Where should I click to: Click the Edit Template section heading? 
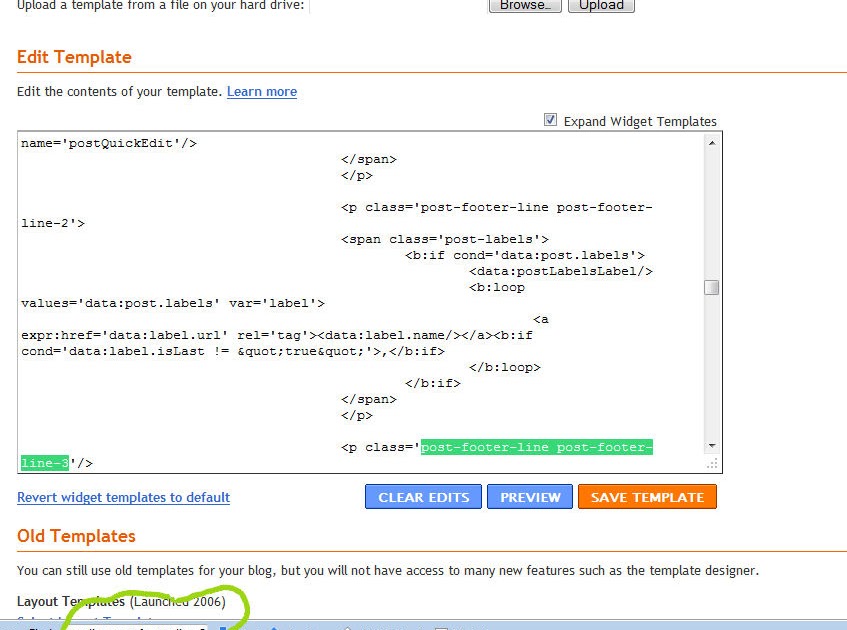click(74, 57)
